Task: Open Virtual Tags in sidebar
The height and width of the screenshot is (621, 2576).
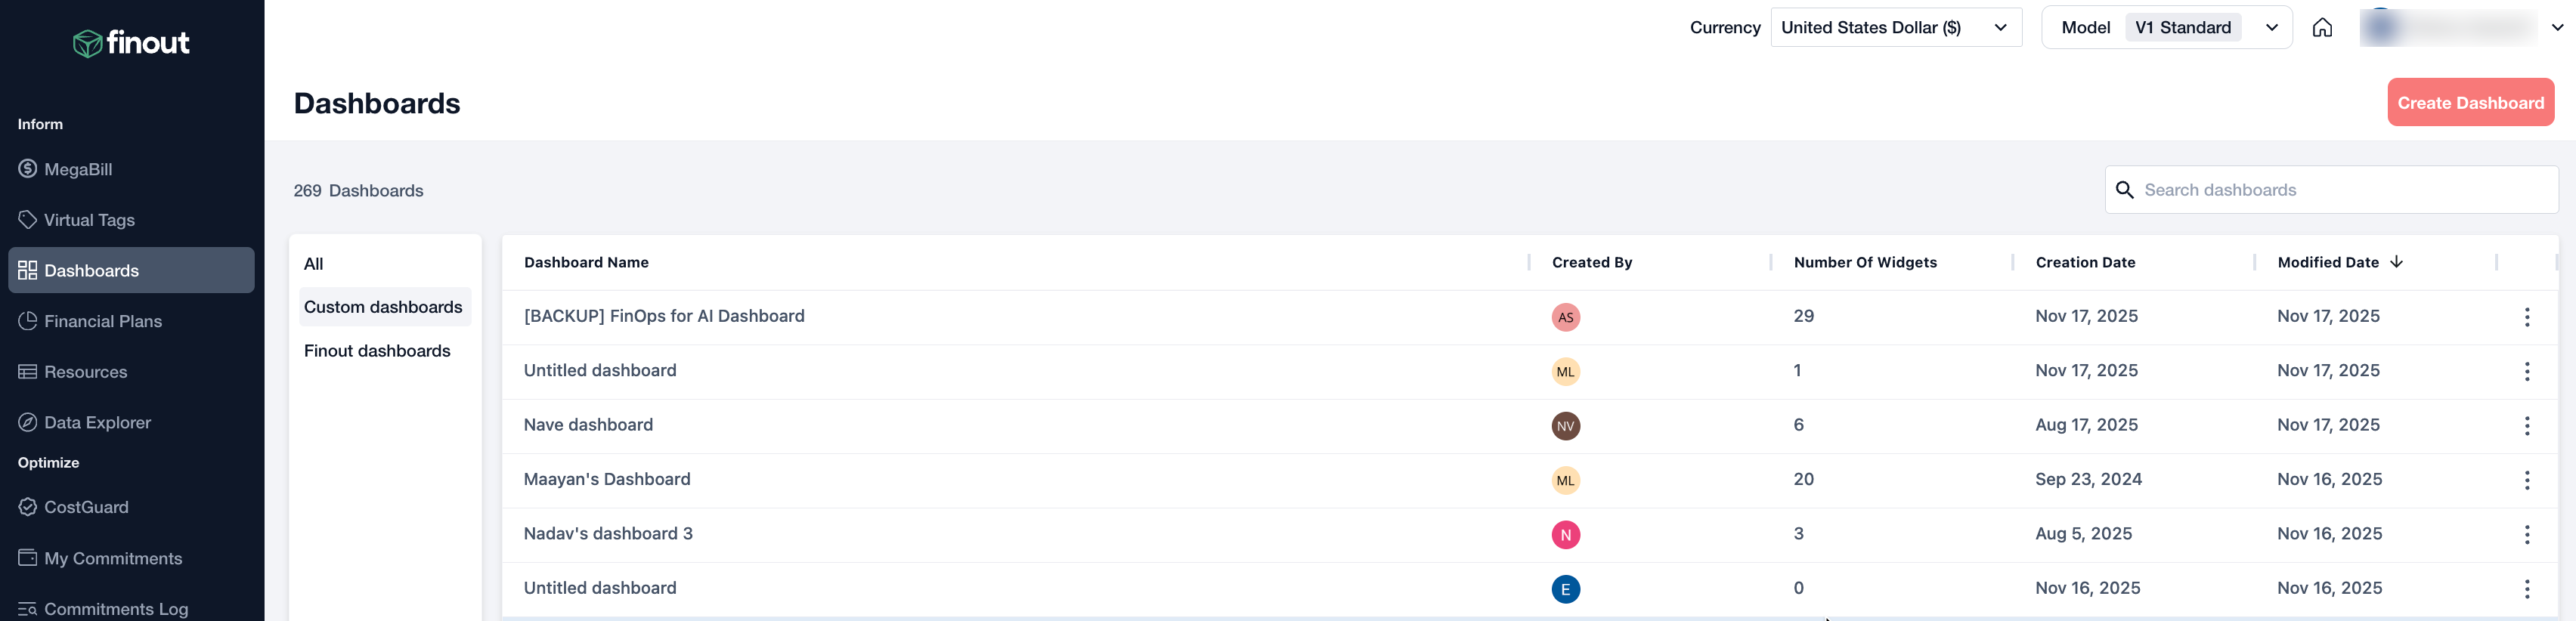Action: pyautogui.click(x=89, y=220)
